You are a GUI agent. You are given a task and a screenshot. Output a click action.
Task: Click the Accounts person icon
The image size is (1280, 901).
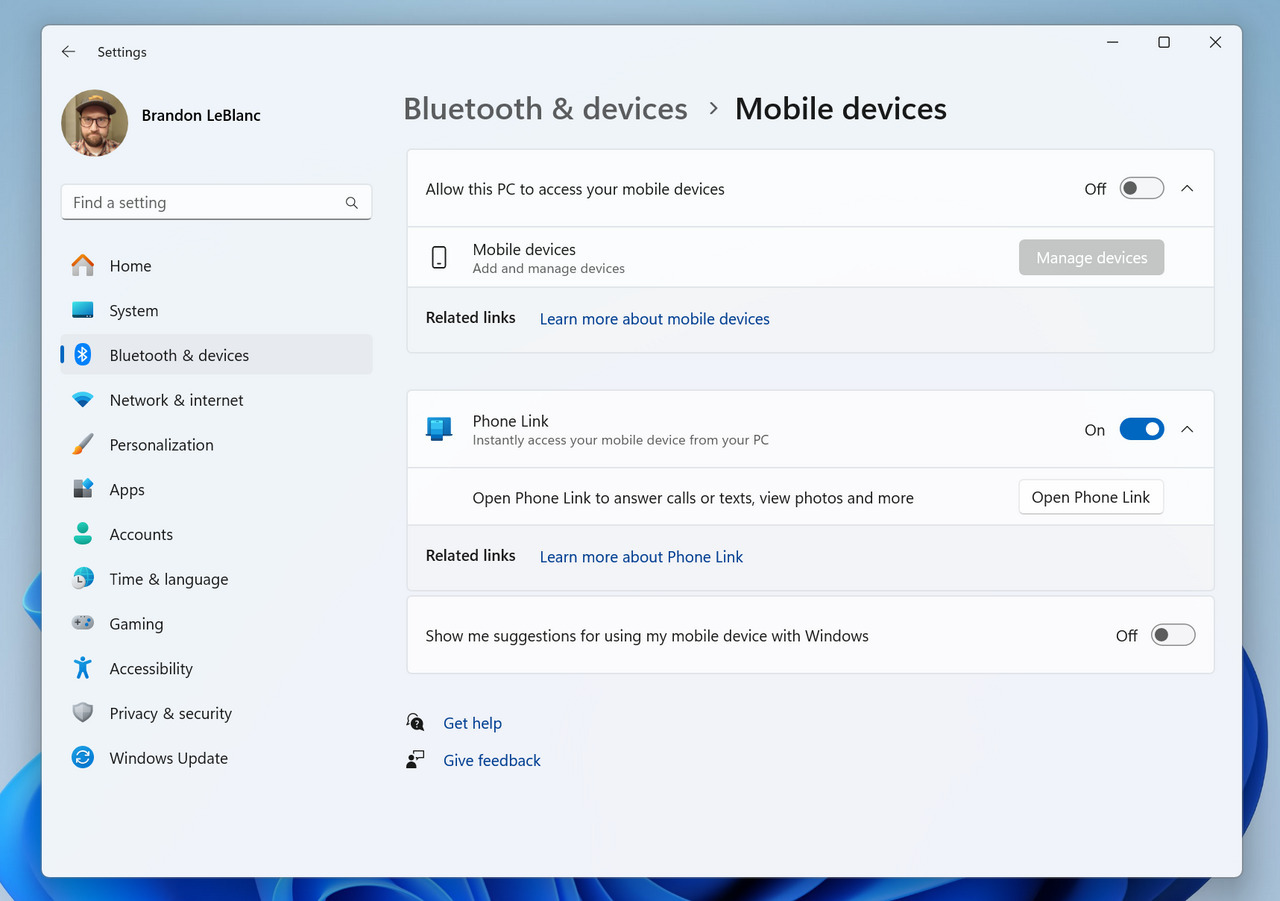click(82, 534)
